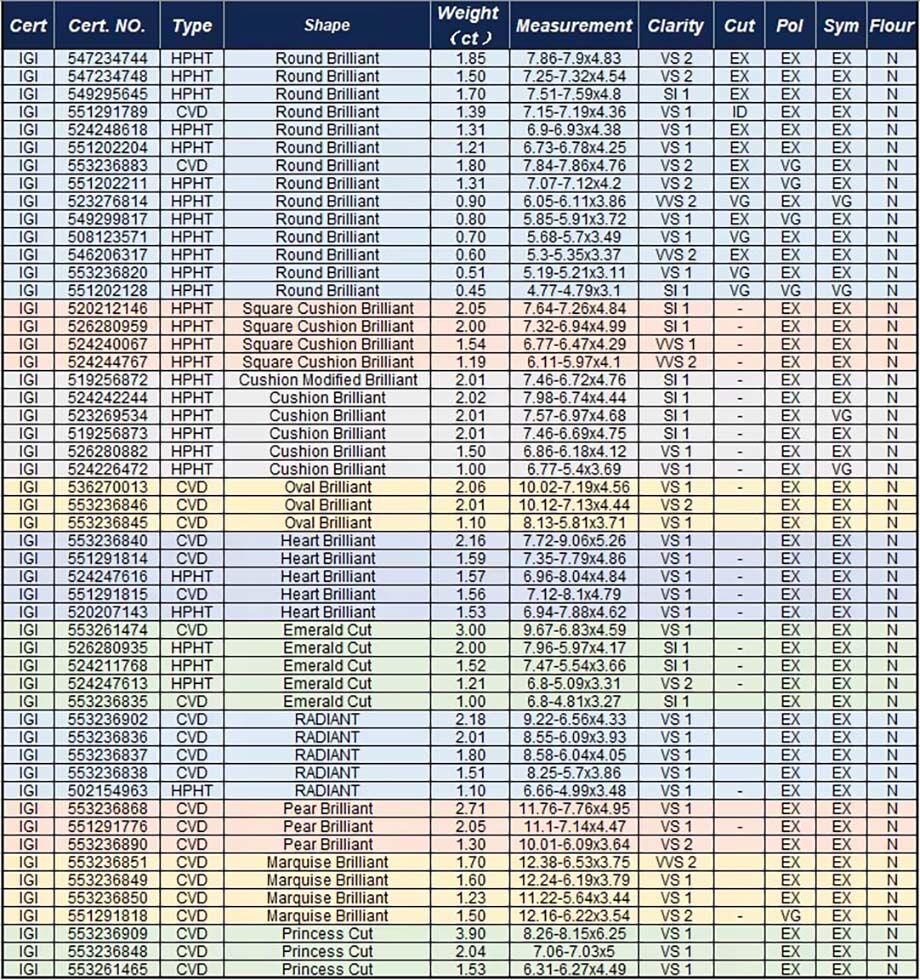
Task: Select measurement 8.55-6.09x3.93
Action: pyautogui.click(x=574, y=738)
